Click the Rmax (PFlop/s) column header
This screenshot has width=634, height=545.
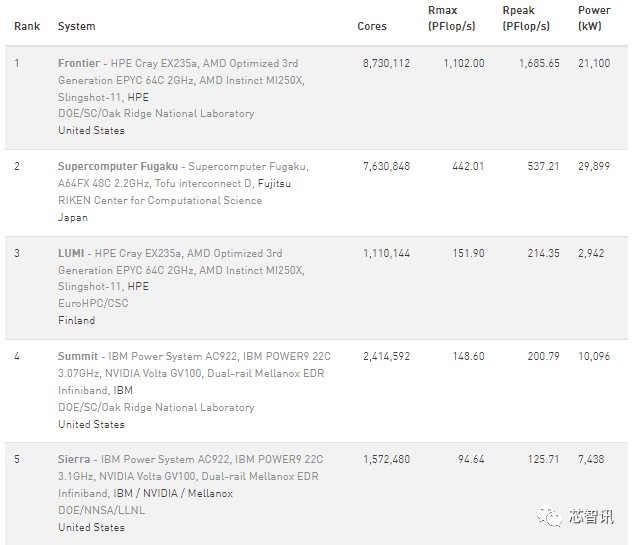click(451, 18)
